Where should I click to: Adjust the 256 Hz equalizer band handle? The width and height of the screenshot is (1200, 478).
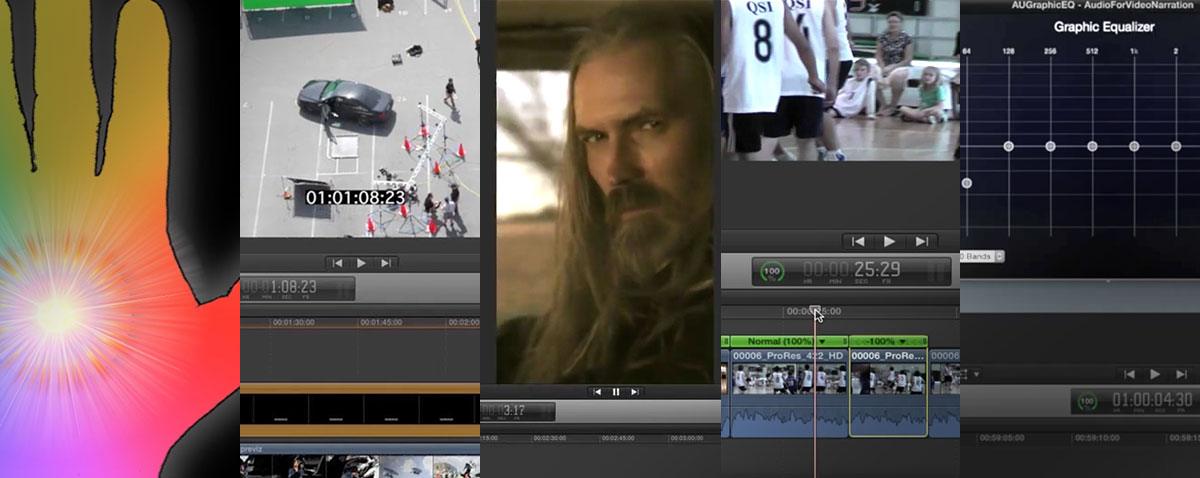click(1050, 146)
